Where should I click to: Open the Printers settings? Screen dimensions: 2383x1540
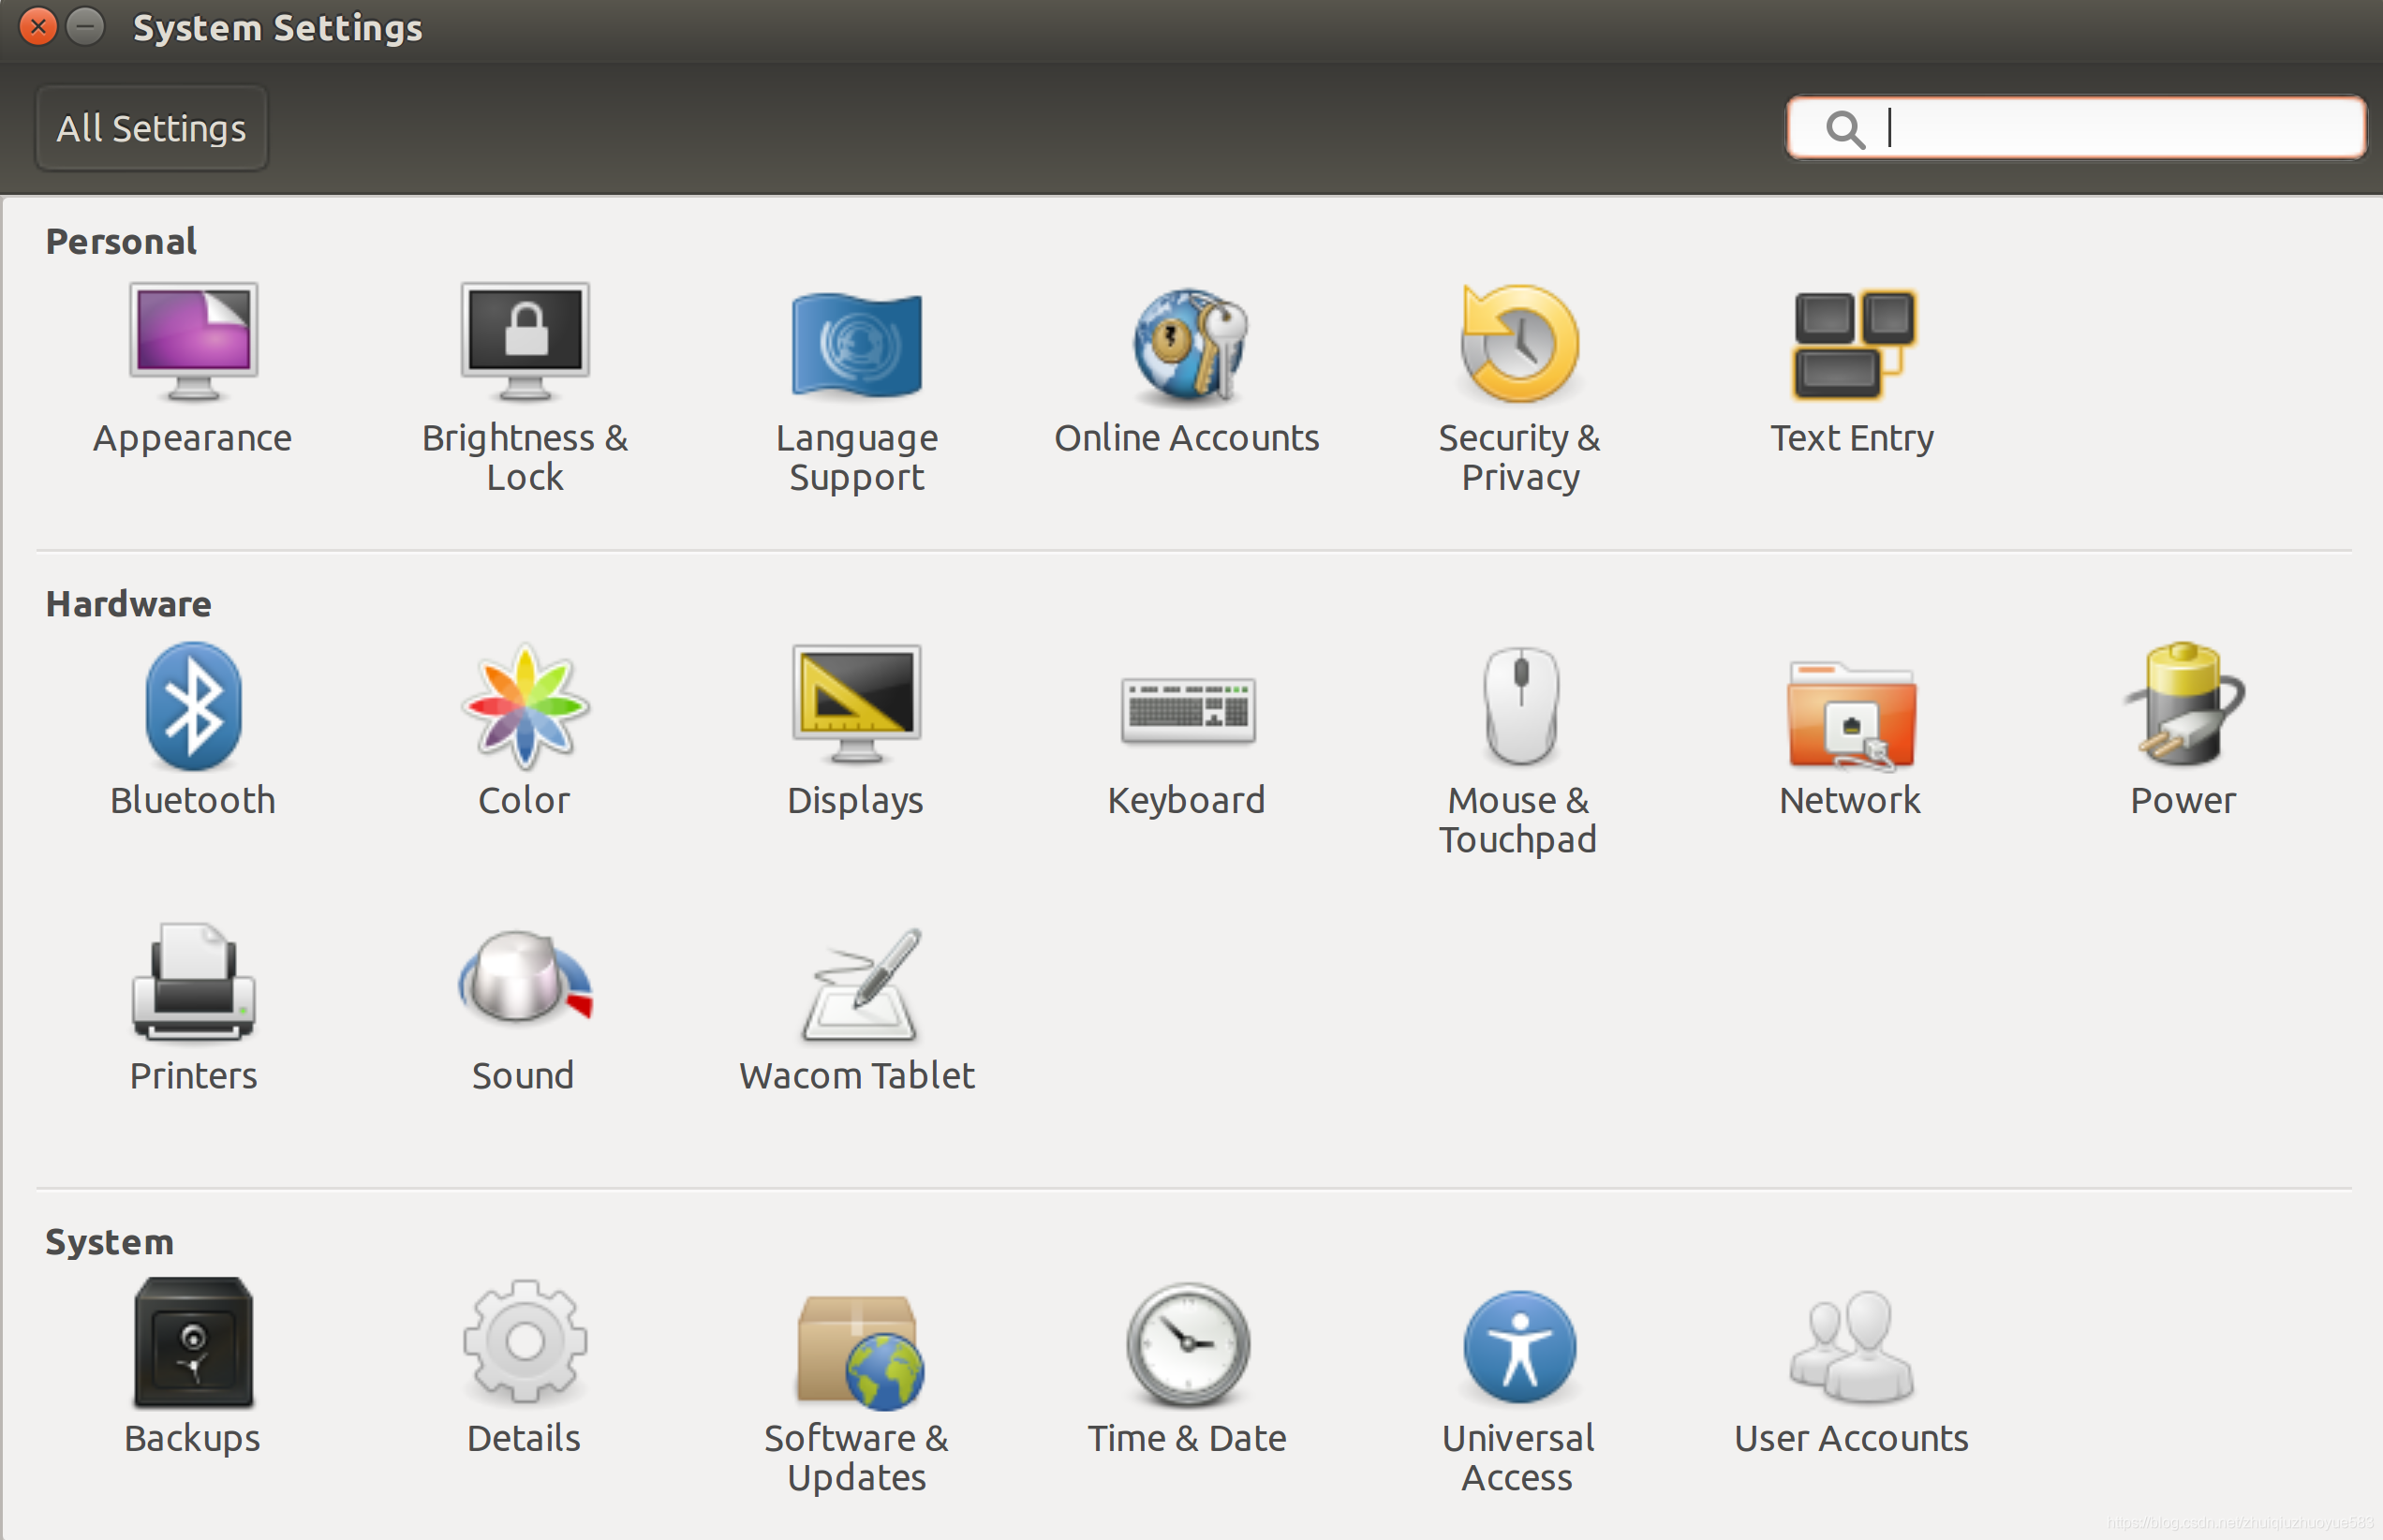(193, 983)
